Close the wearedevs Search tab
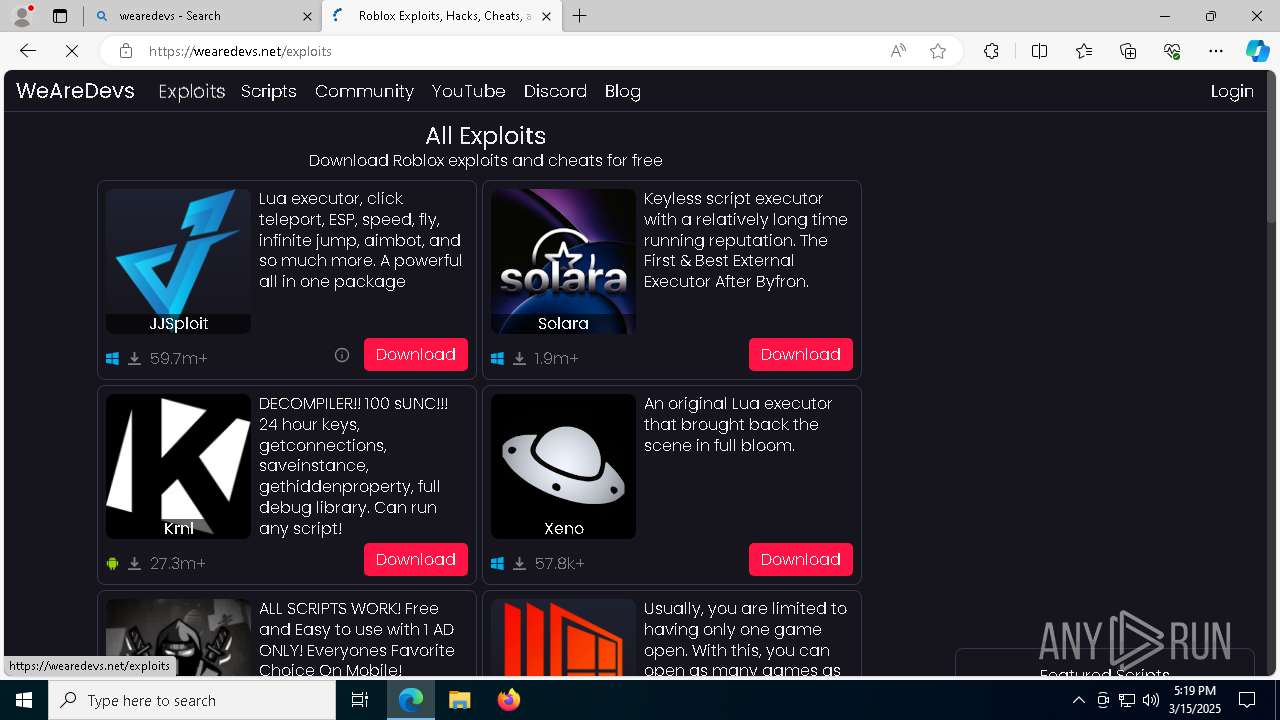The image size is (1280, 720). coord(307,16)
